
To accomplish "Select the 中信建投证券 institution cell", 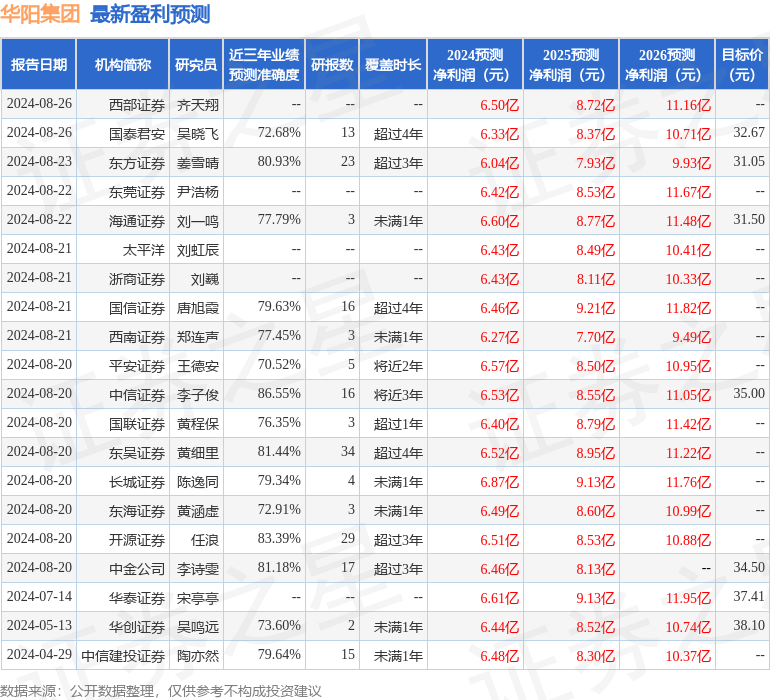I will pos(123,656).
